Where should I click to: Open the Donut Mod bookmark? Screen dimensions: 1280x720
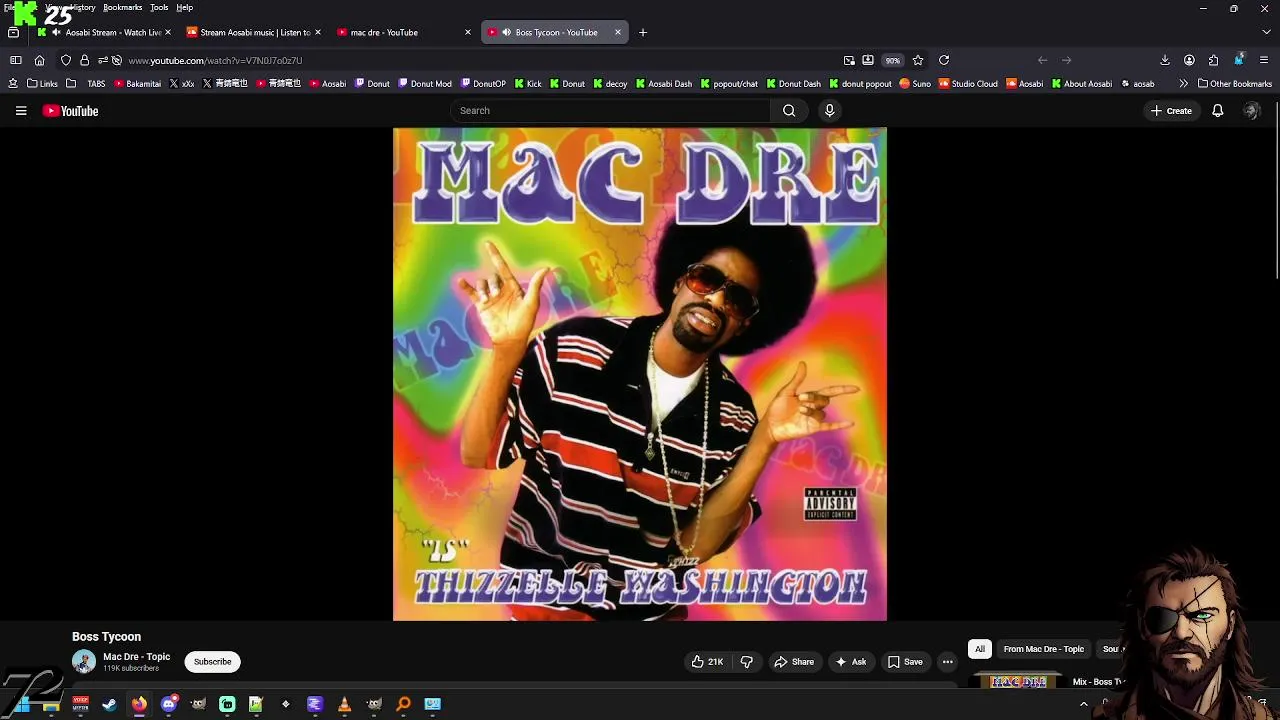[x=424, y=84]
